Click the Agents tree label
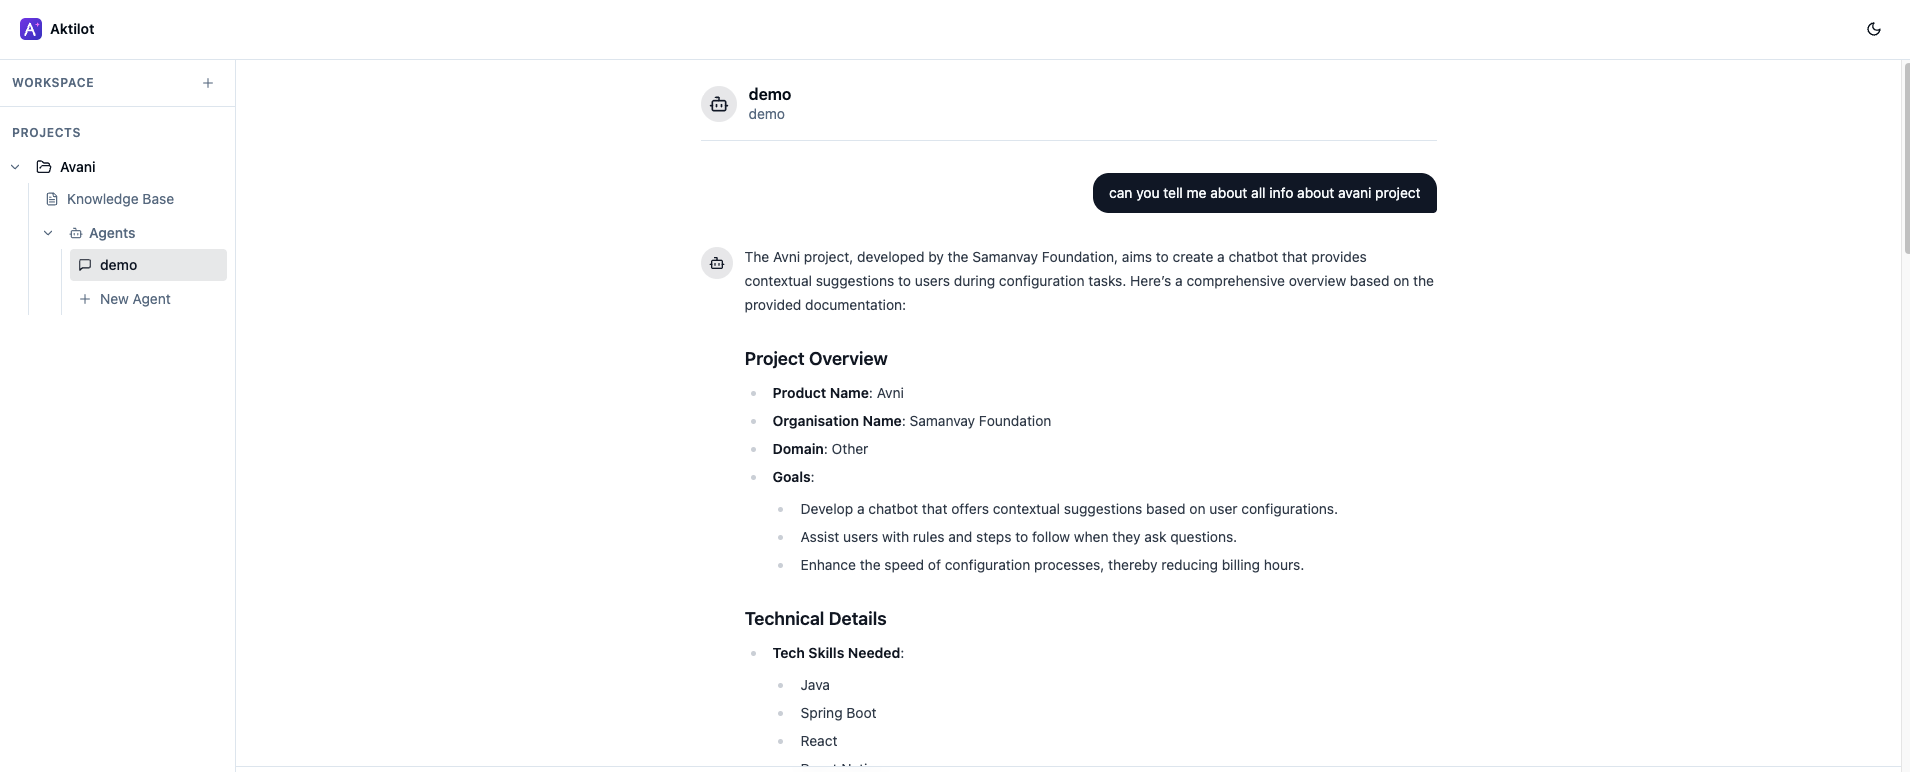The height and width of the screenshot is (772, 1910). coord(112,233)
